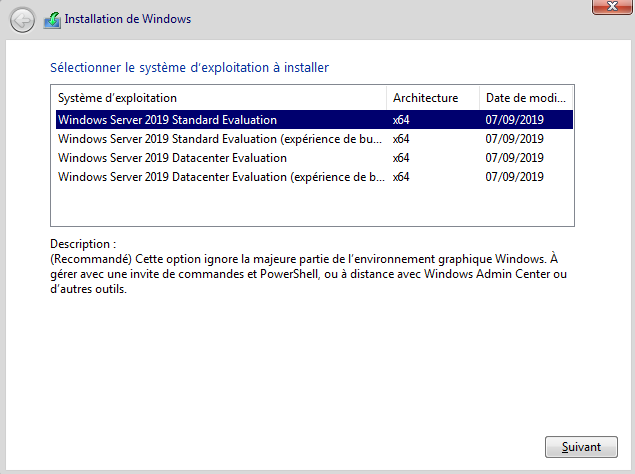635x474 pixels.
Task: Click the Date de modification column header
Action: (526, 98)
